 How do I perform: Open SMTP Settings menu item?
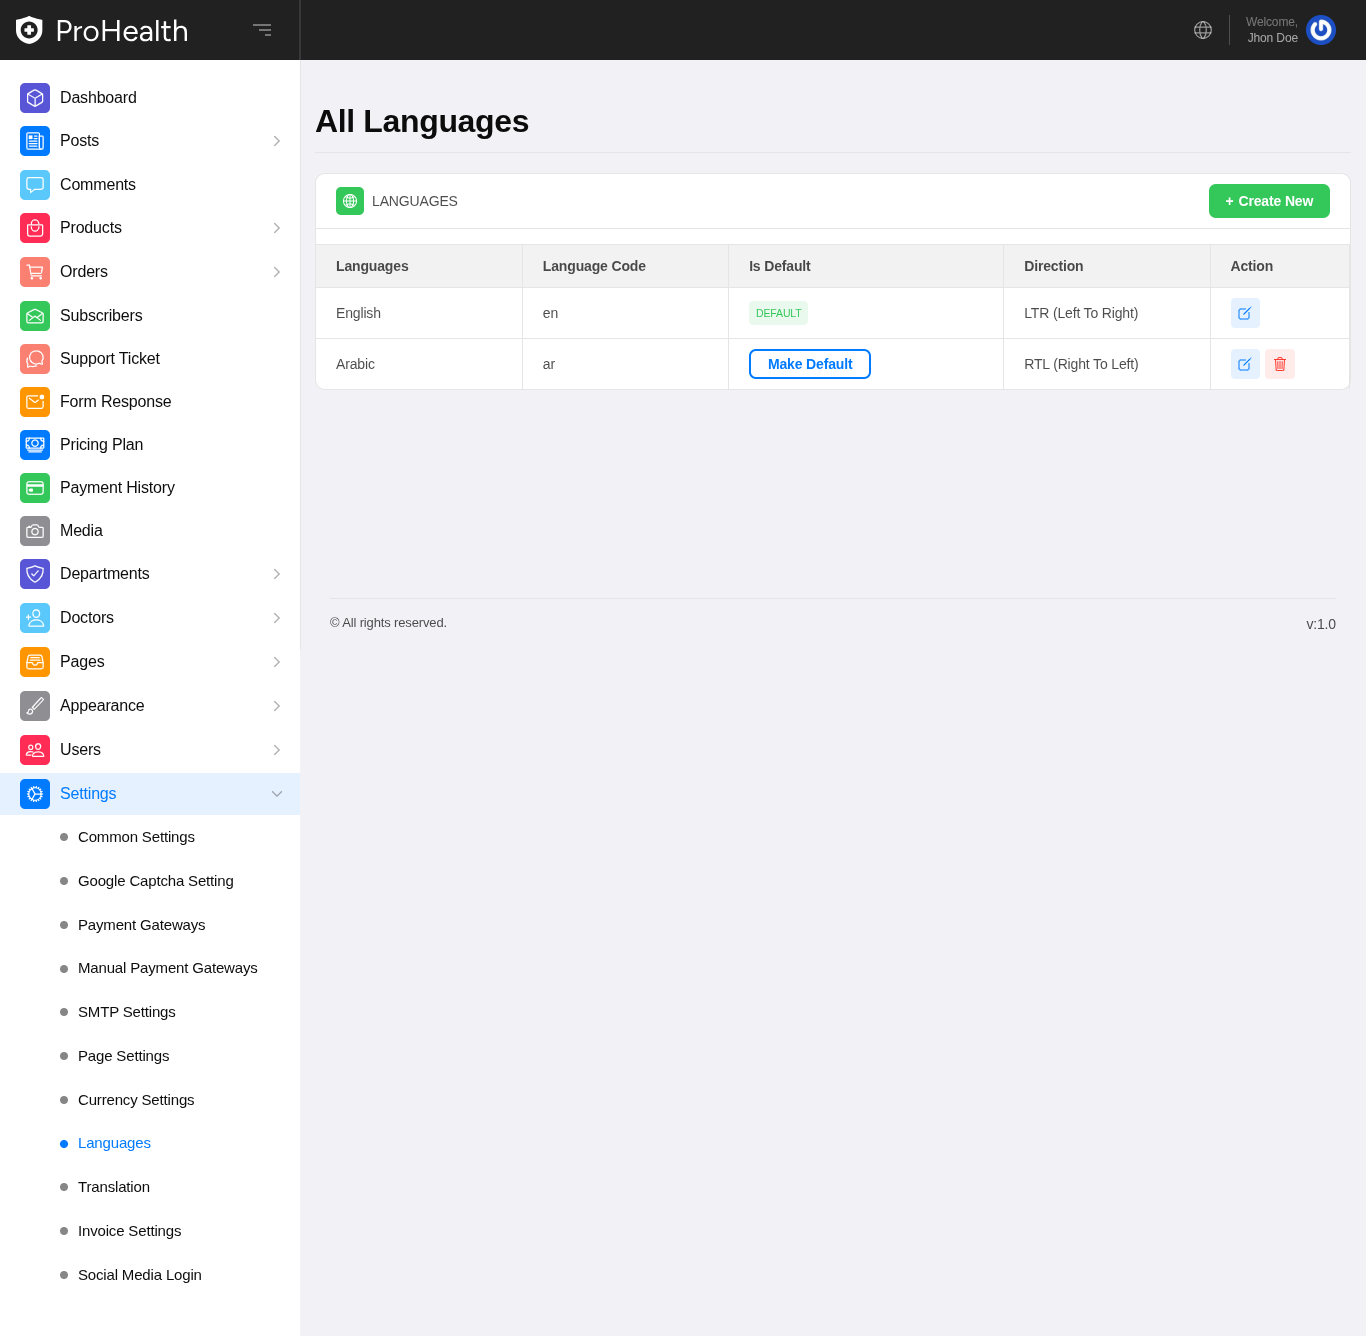coord(127,1012)
